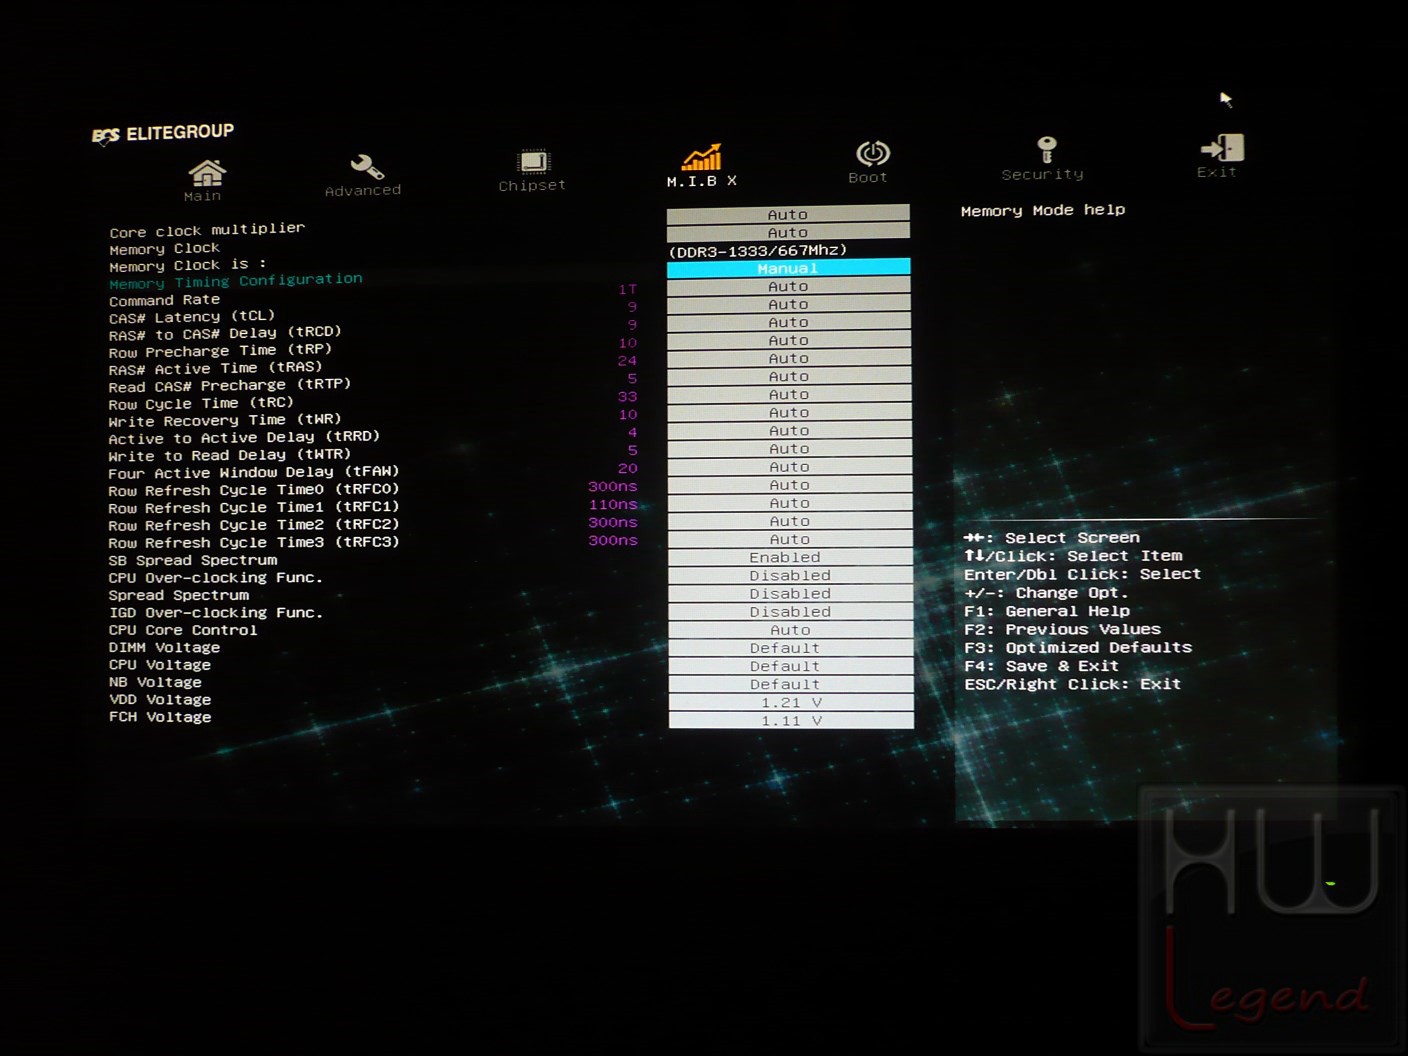Open Write to Read Delay Auto field
This screenshot has height=1056, width=1408.
[790, 448]
